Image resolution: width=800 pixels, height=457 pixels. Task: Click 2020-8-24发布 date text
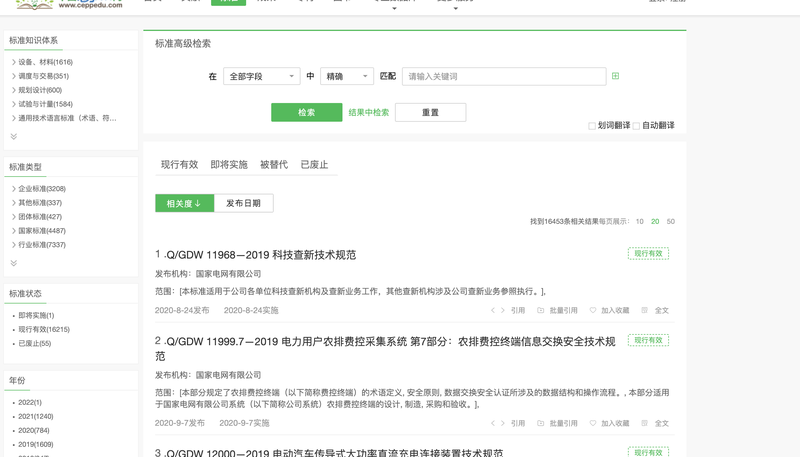(x=182, y=310)
